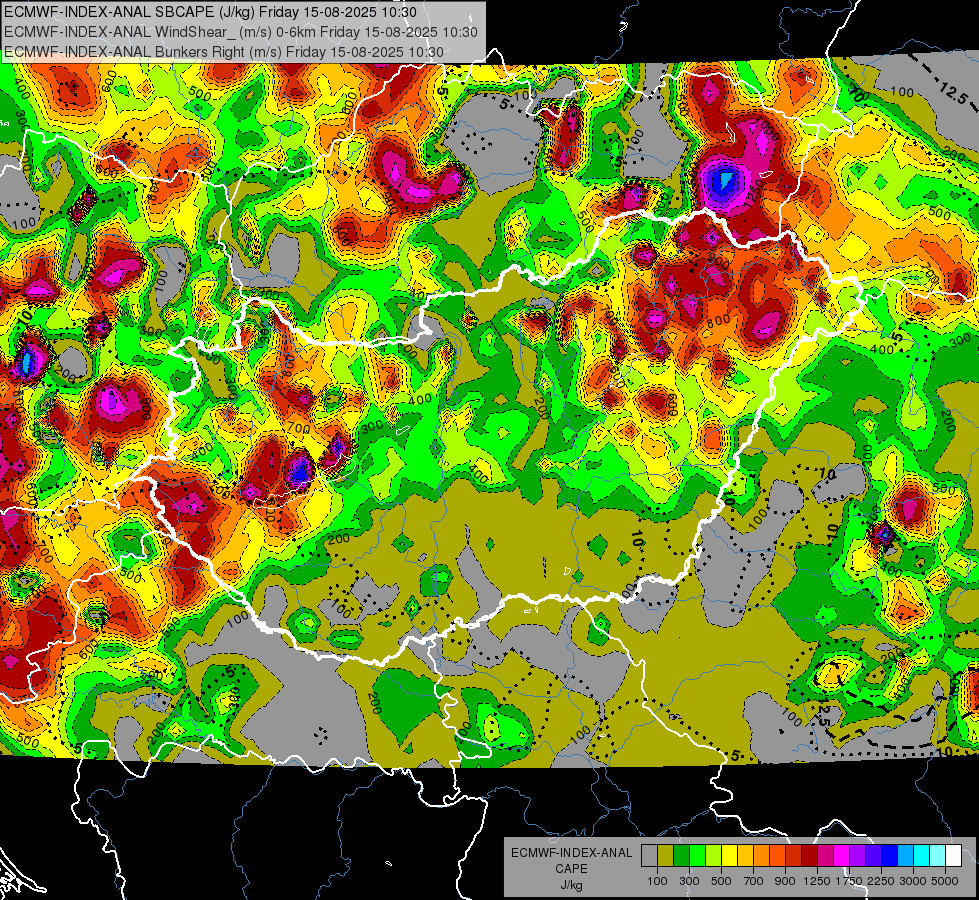Click the WindShear 0-6km title line
Image resolution: width=979 pixels, height=900 pixels.
[x=240, y=32]
